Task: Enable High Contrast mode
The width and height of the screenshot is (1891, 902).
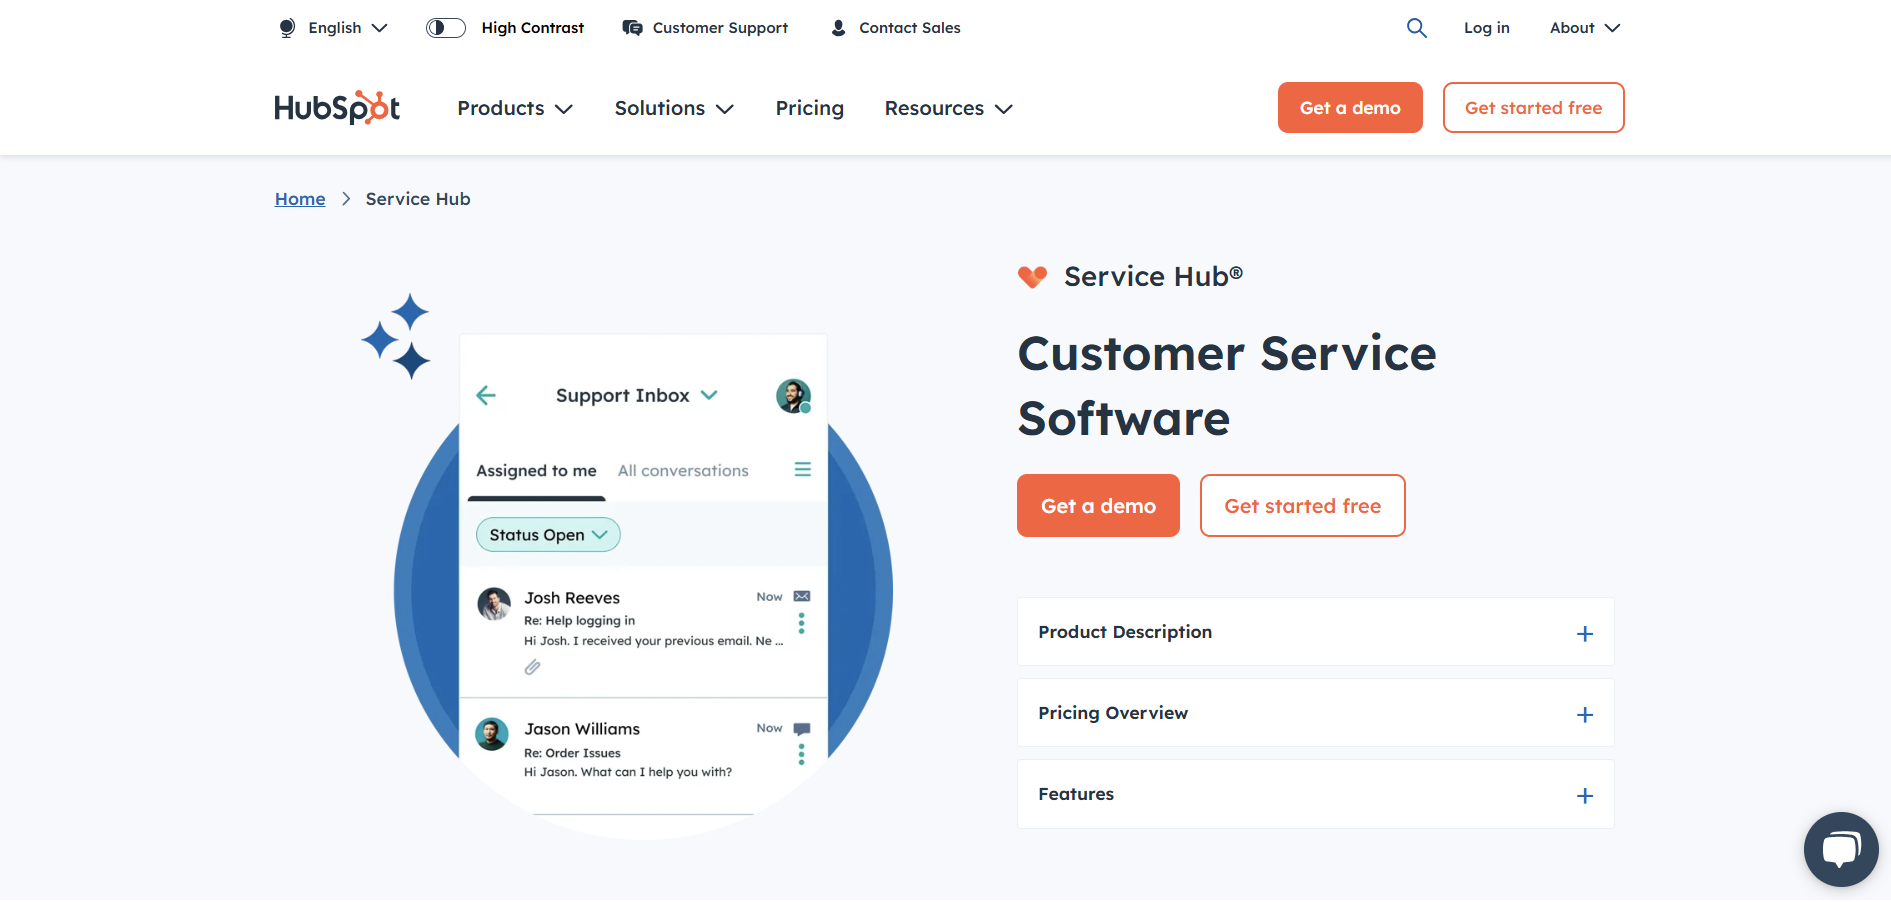Action: pyautogui.click(x=445, y=27)
